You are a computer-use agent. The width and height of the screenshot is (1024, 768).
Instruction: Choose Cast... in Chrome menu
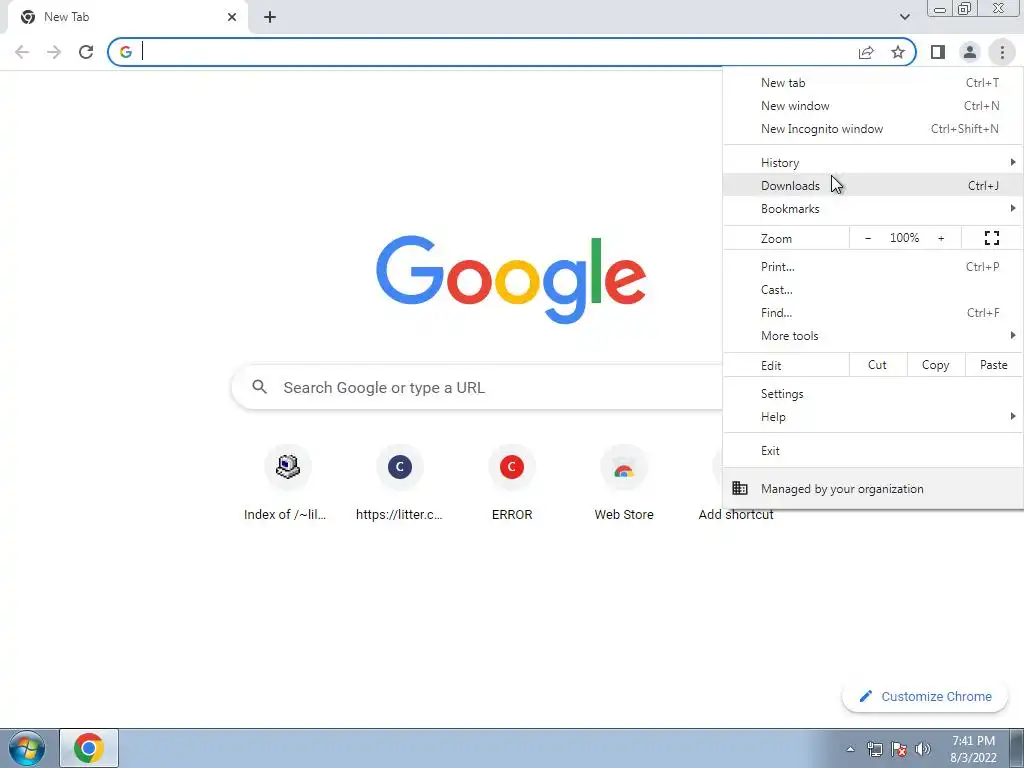point(873,289)
